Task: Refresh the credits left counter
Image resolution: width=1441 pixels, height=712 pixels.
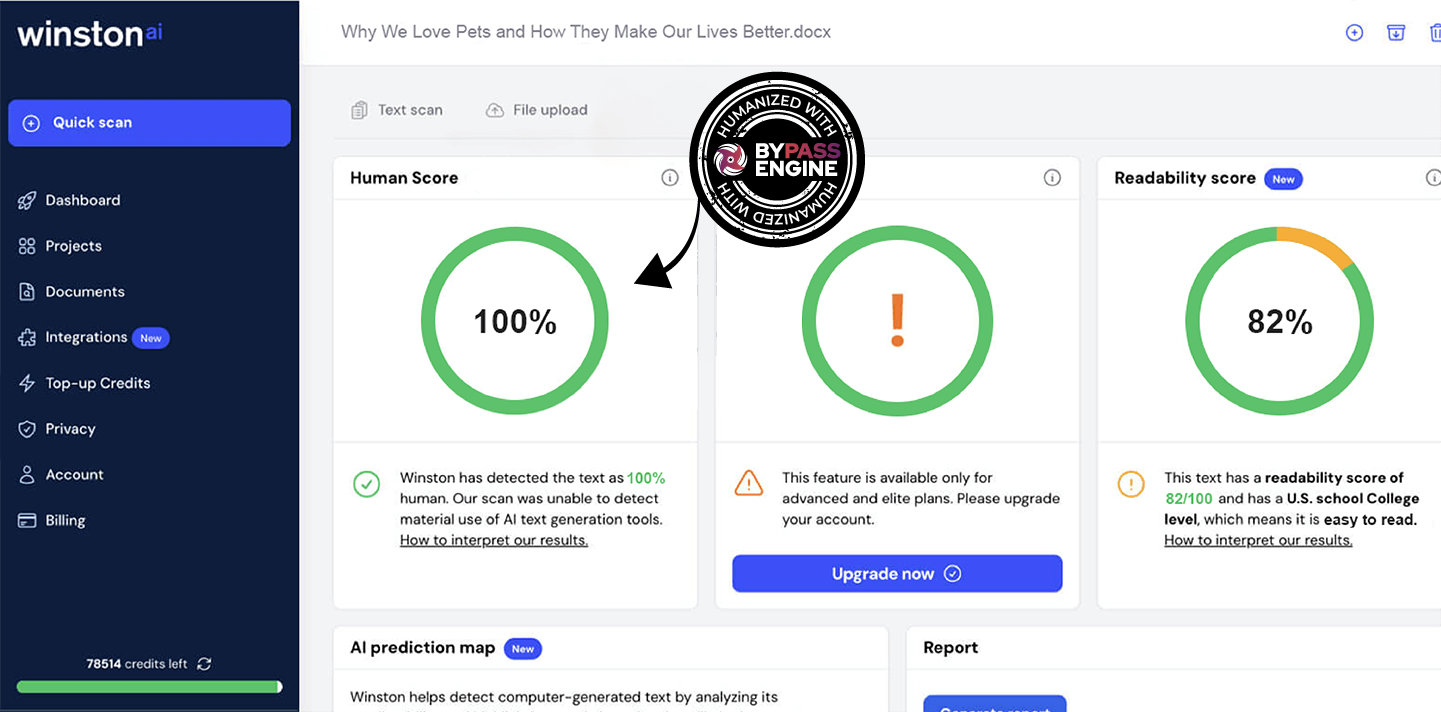Action: tap(204, 664)
